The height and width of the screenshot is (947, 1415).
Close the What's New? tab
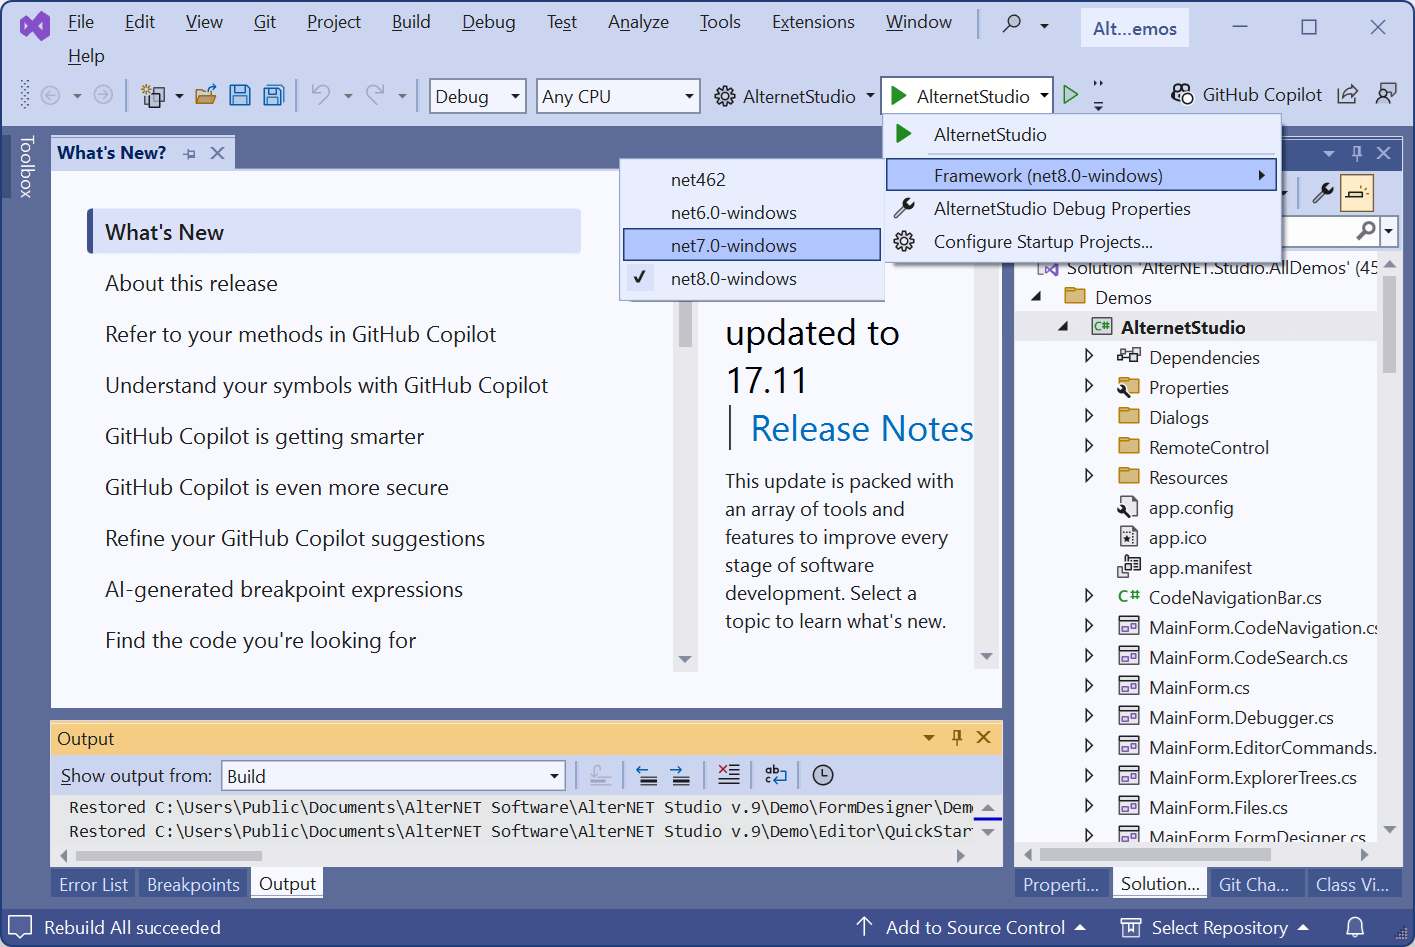pyautogui.click(x=217, y=153)
